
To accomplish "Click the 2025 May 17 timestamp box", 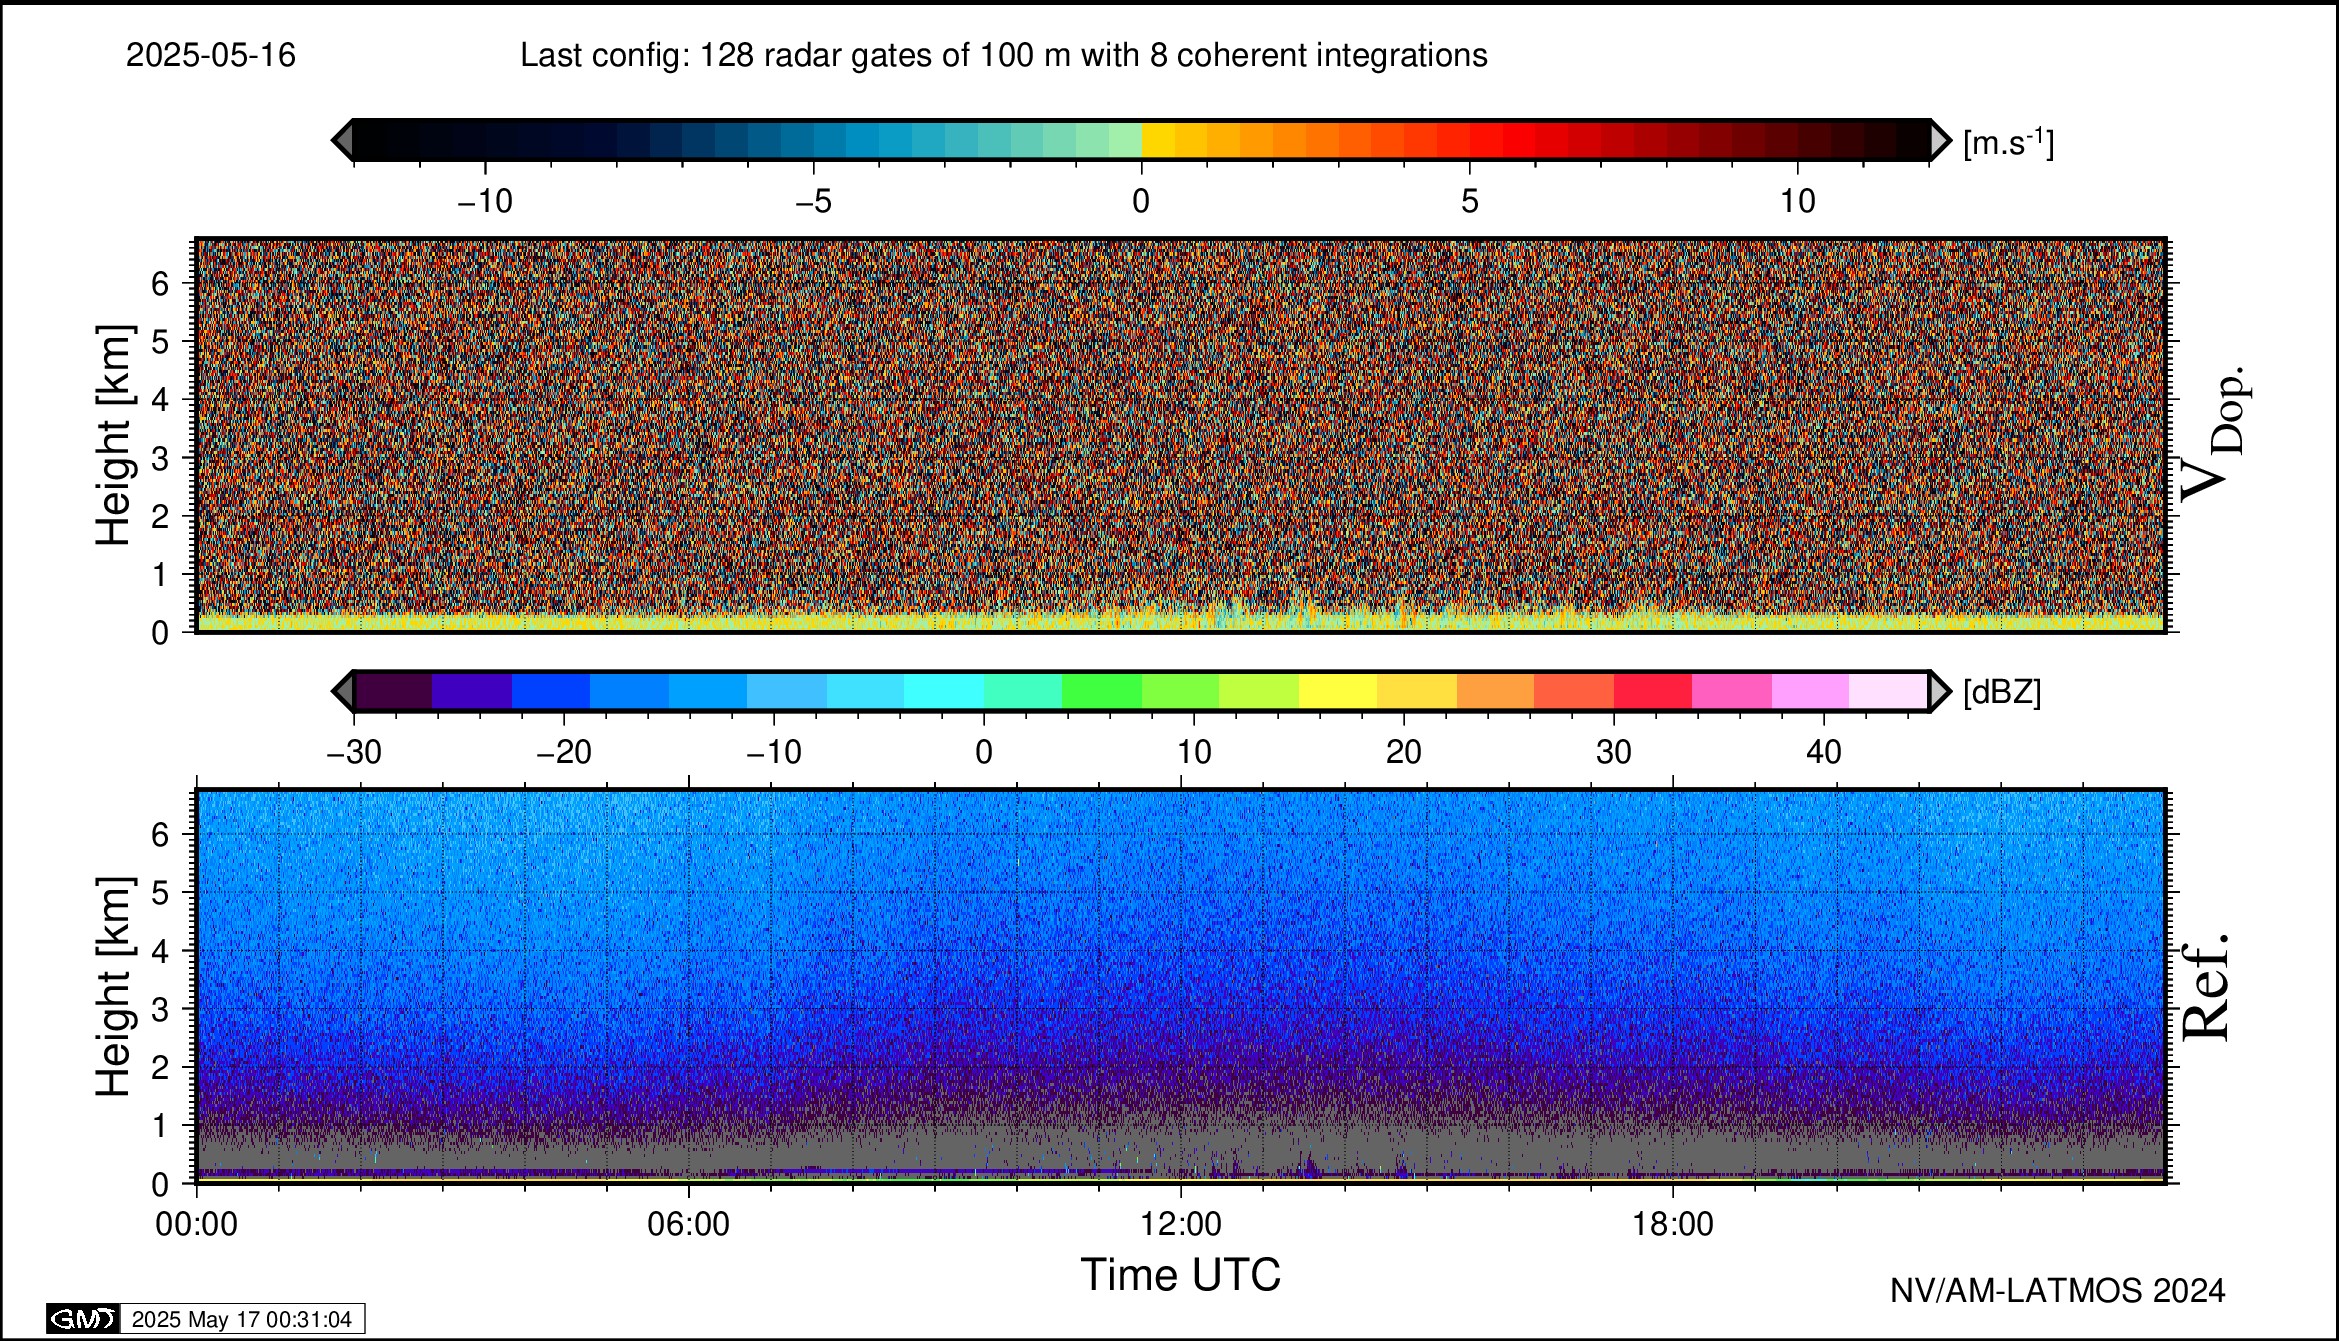I will (242, 1319).
